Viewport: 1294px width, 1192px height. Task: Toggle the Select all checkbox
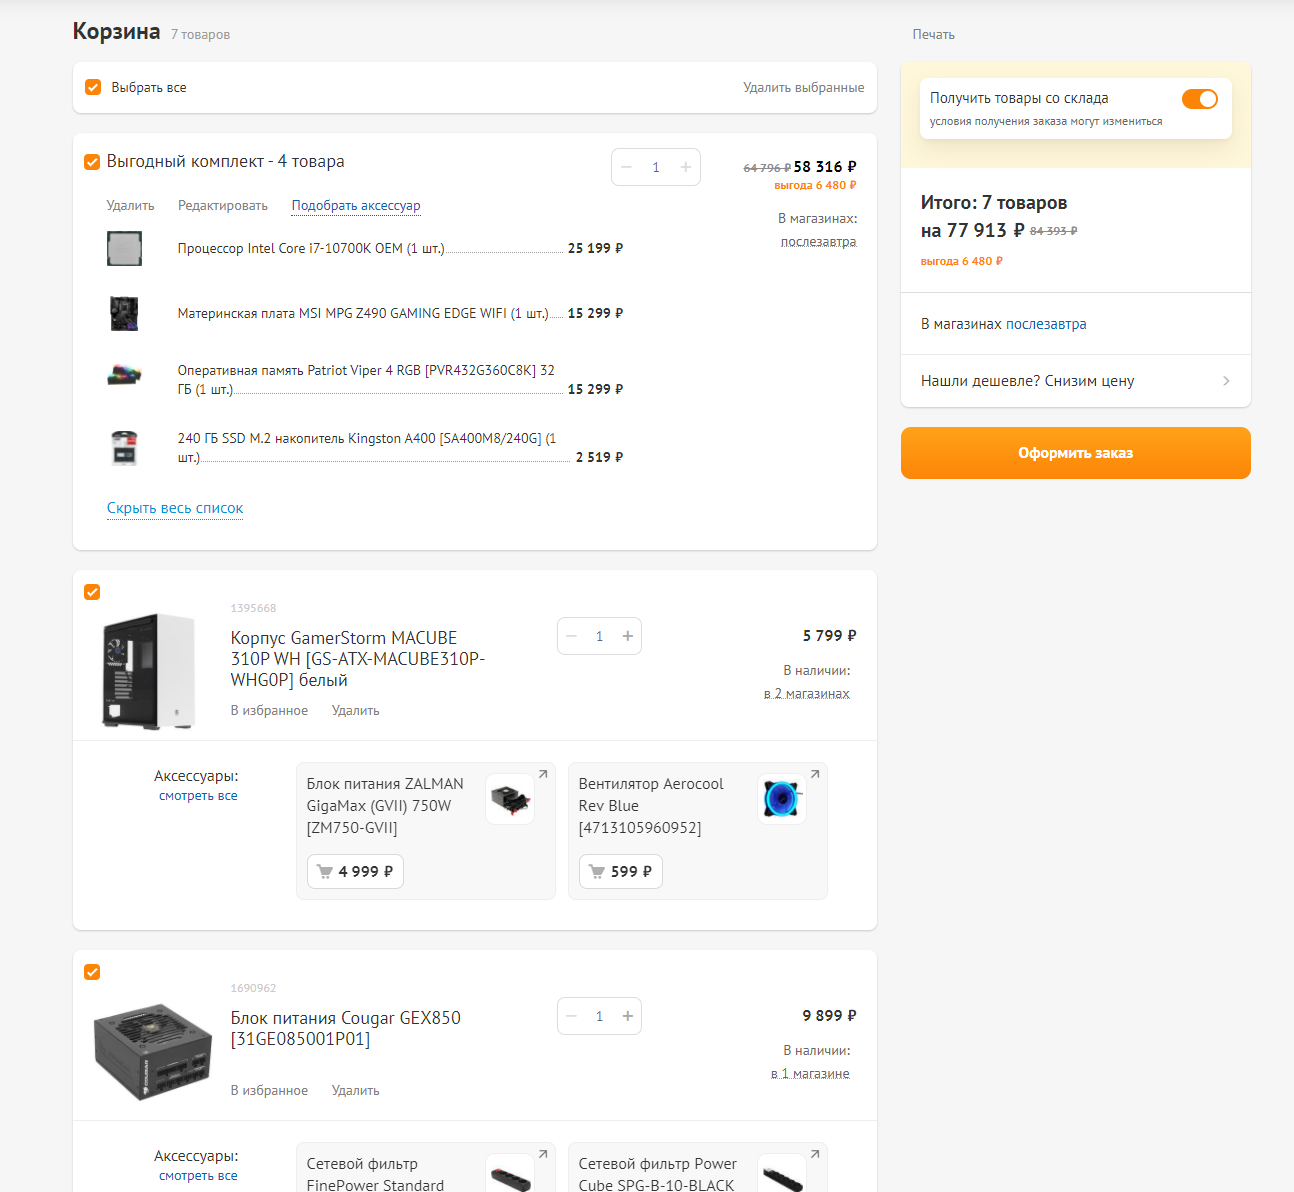click(93, 87)
